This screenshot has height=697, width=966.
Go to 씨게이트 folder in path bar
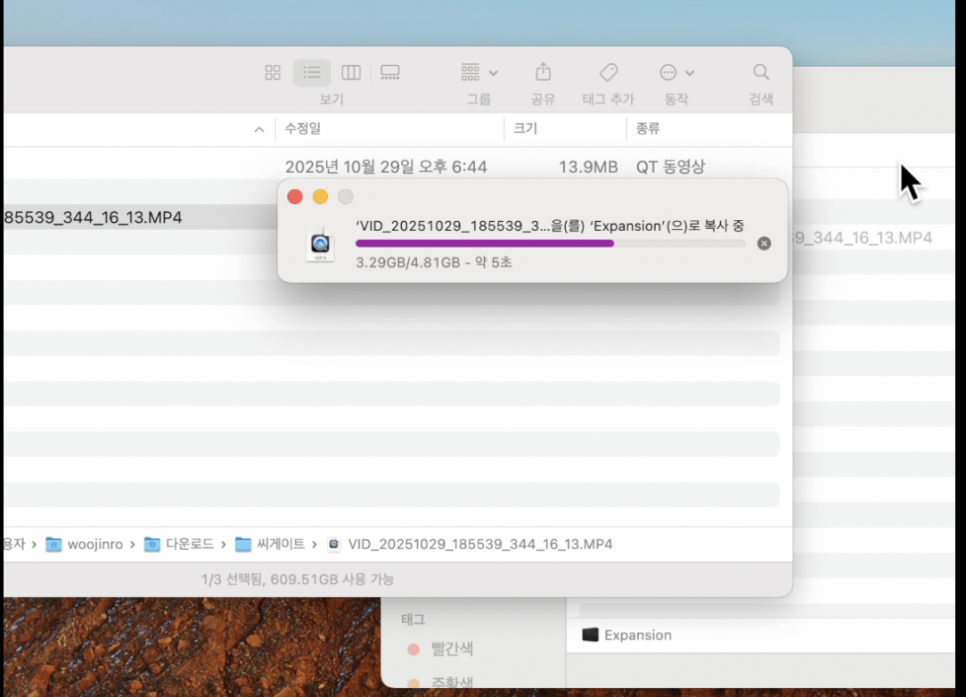[270, 544]
